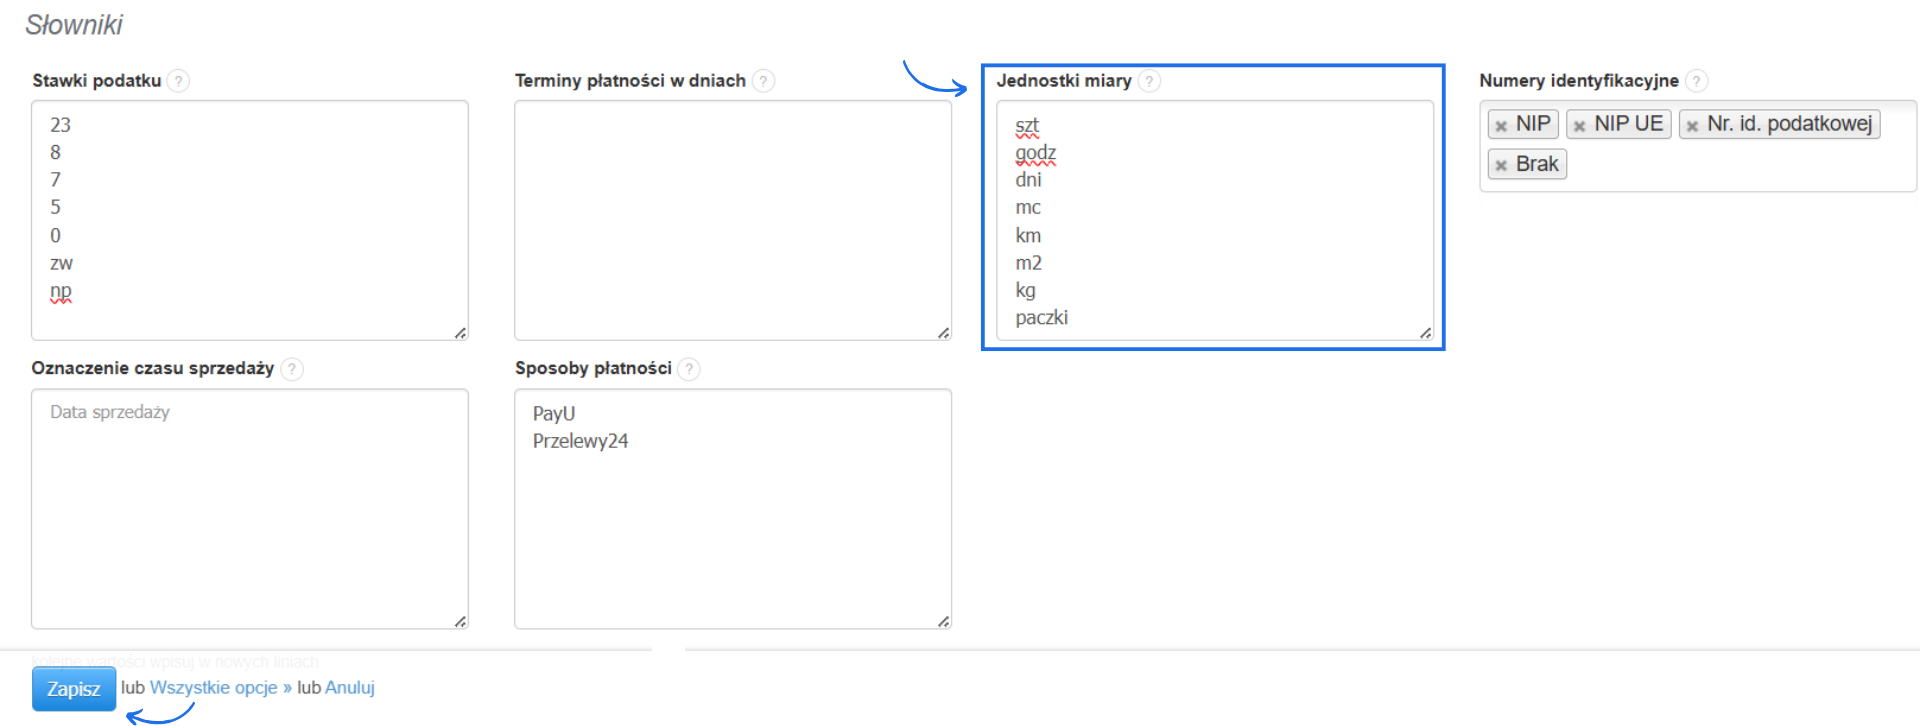
Task: Remove the Nr. id. podatkowej tag
Action: 1692,126
